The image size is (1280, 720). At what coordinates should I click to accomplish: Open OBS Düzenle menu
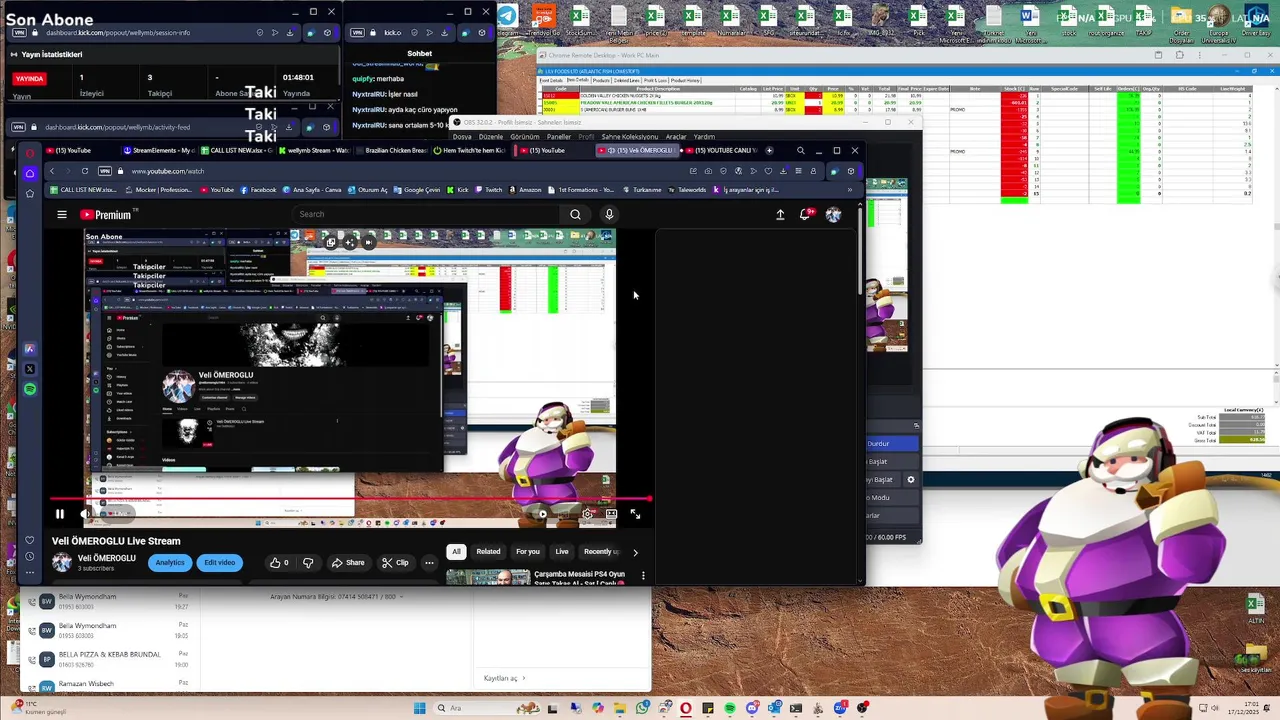[x=491, y=137]
